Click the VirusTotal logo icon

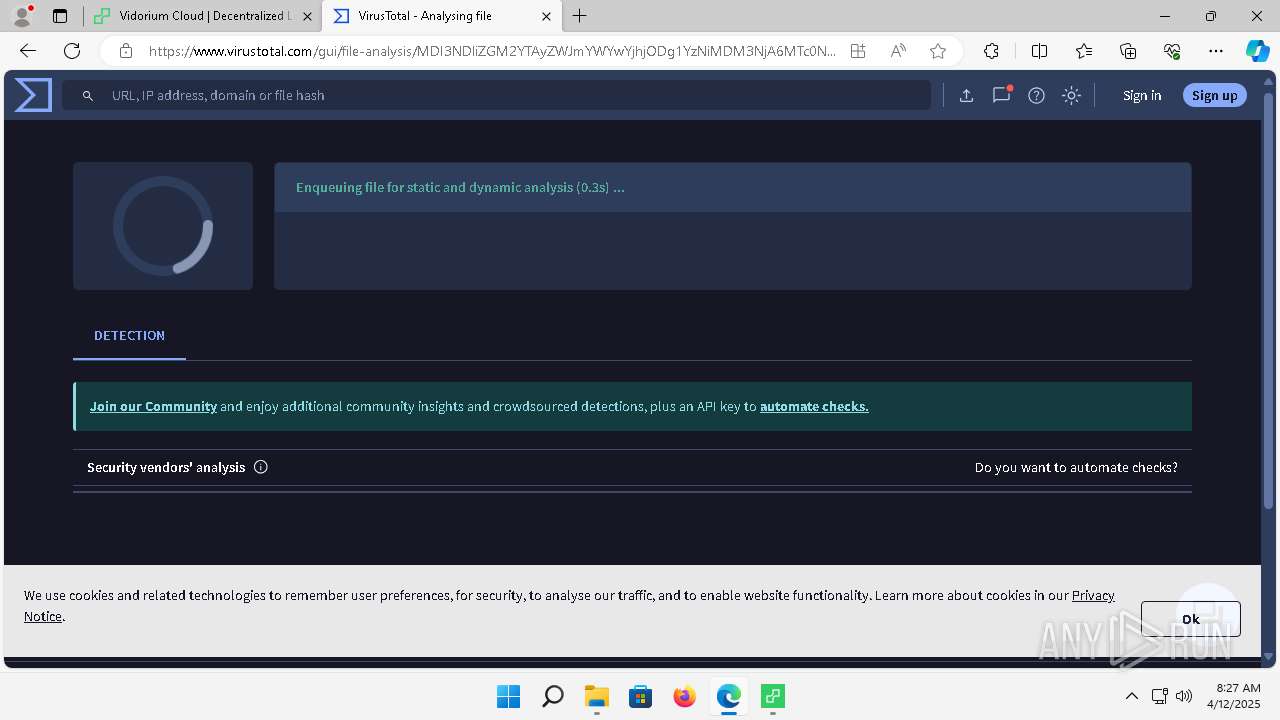pos(33,95)
